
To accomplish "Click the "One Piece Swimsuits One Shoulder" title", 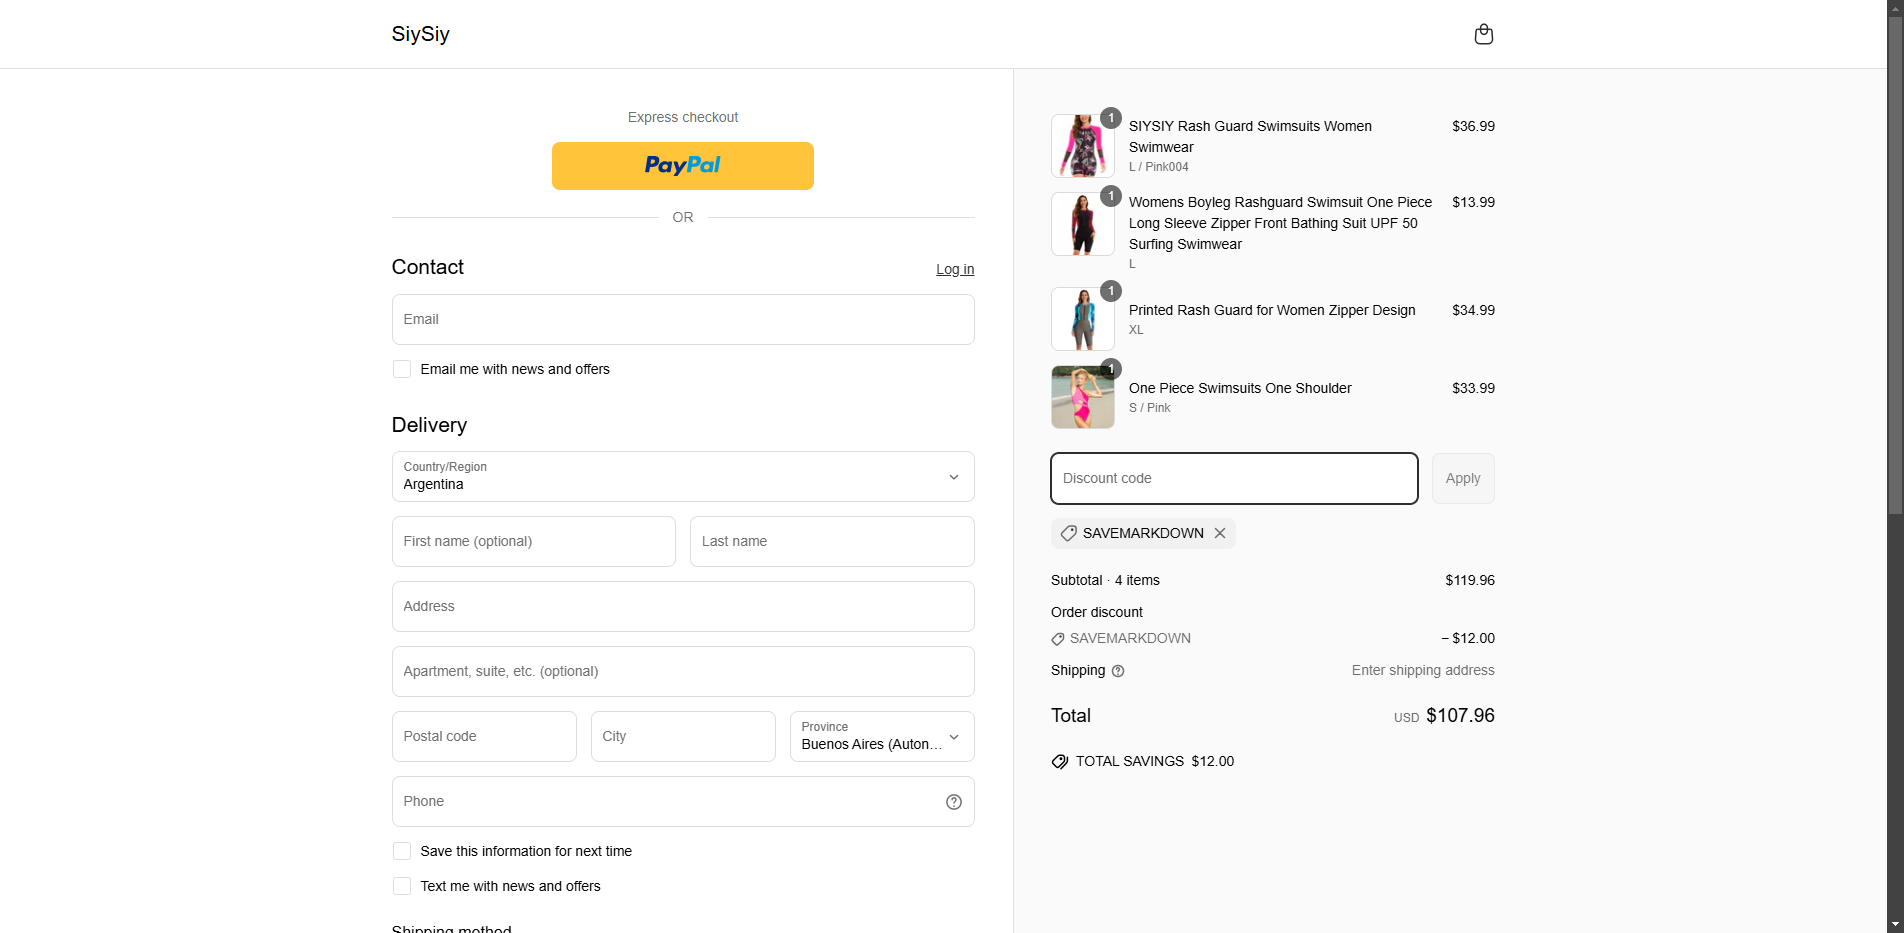I will pos(1240,388).
